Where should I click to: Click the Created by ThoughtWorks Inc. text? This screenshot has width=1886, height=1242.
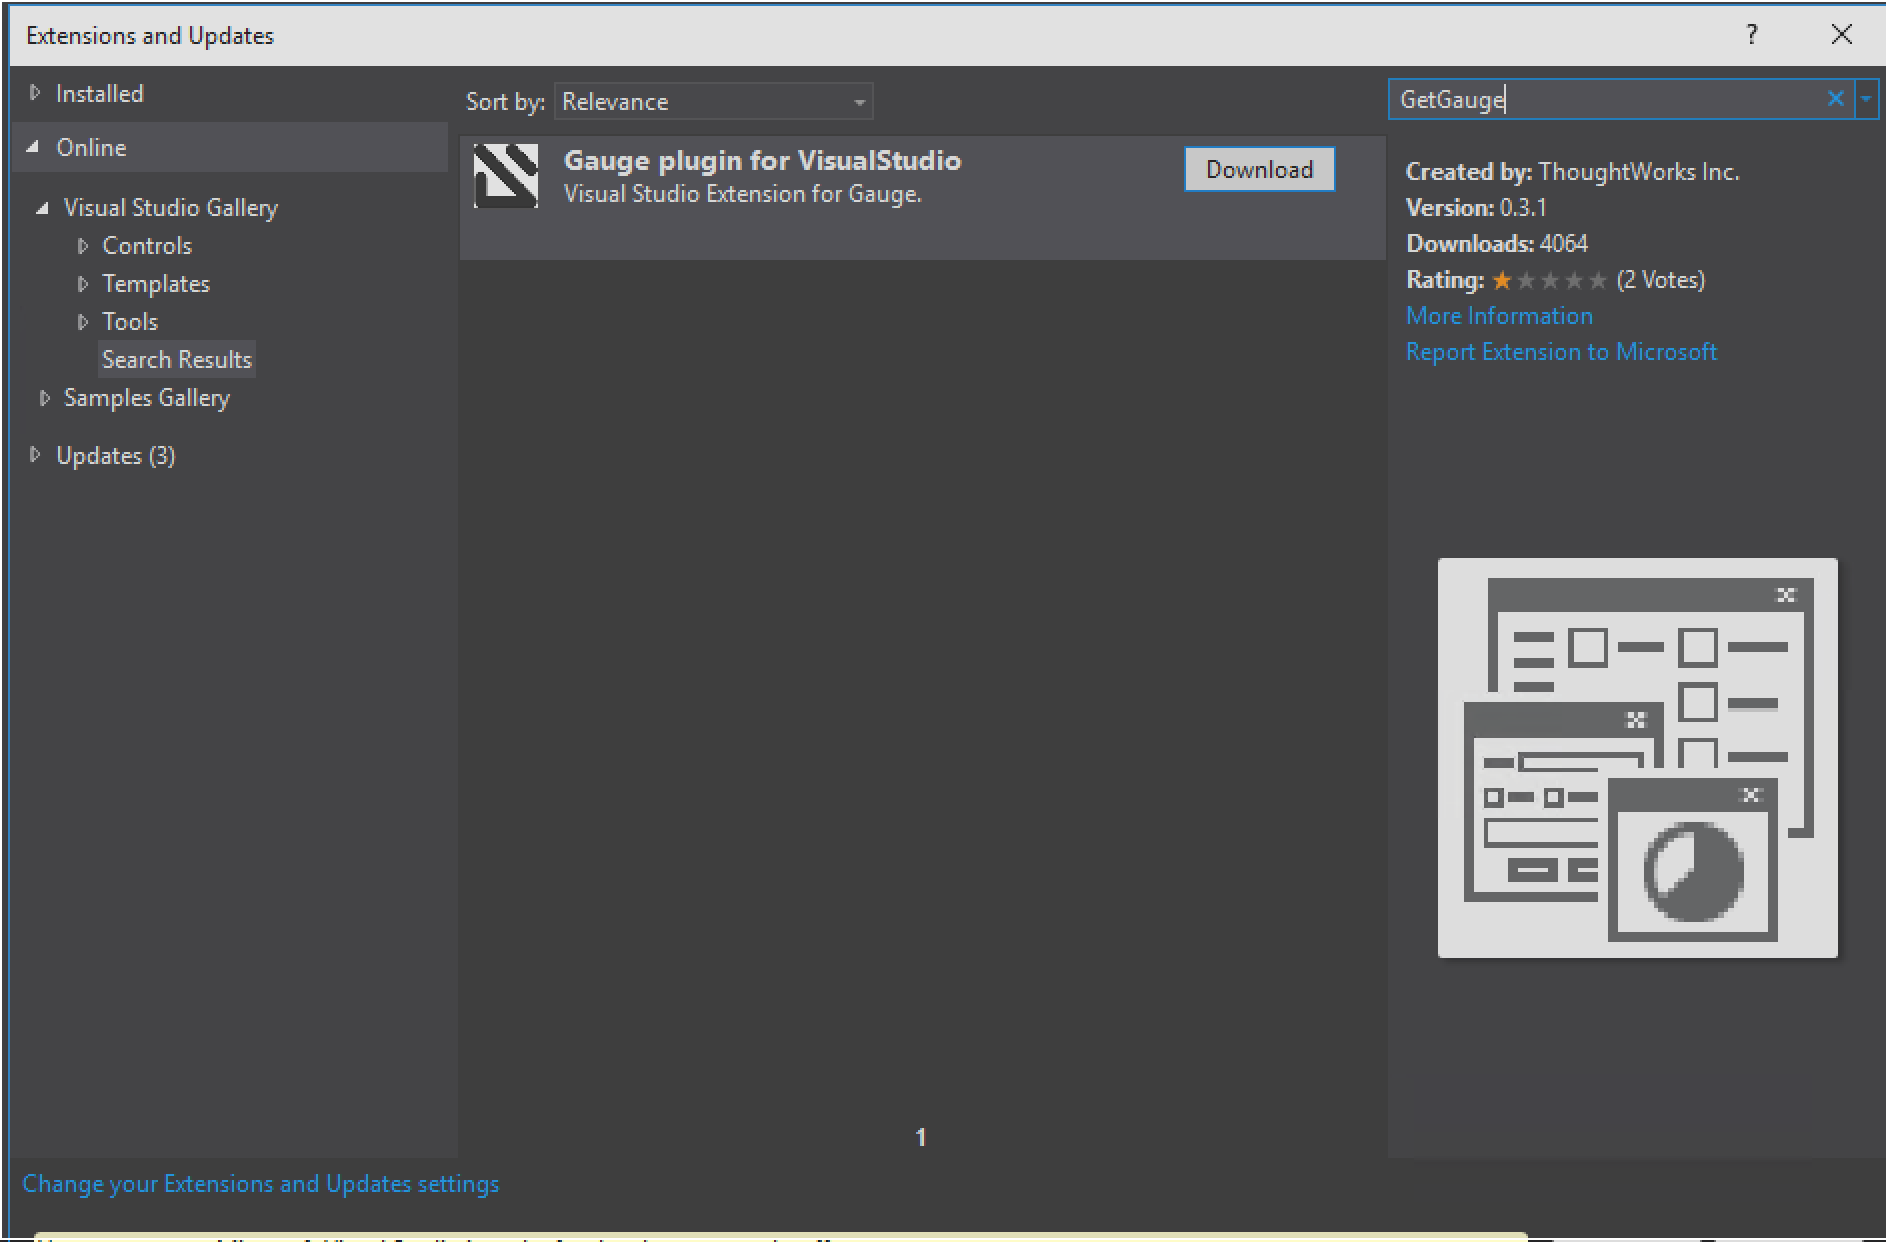(x=1573, y=172)
